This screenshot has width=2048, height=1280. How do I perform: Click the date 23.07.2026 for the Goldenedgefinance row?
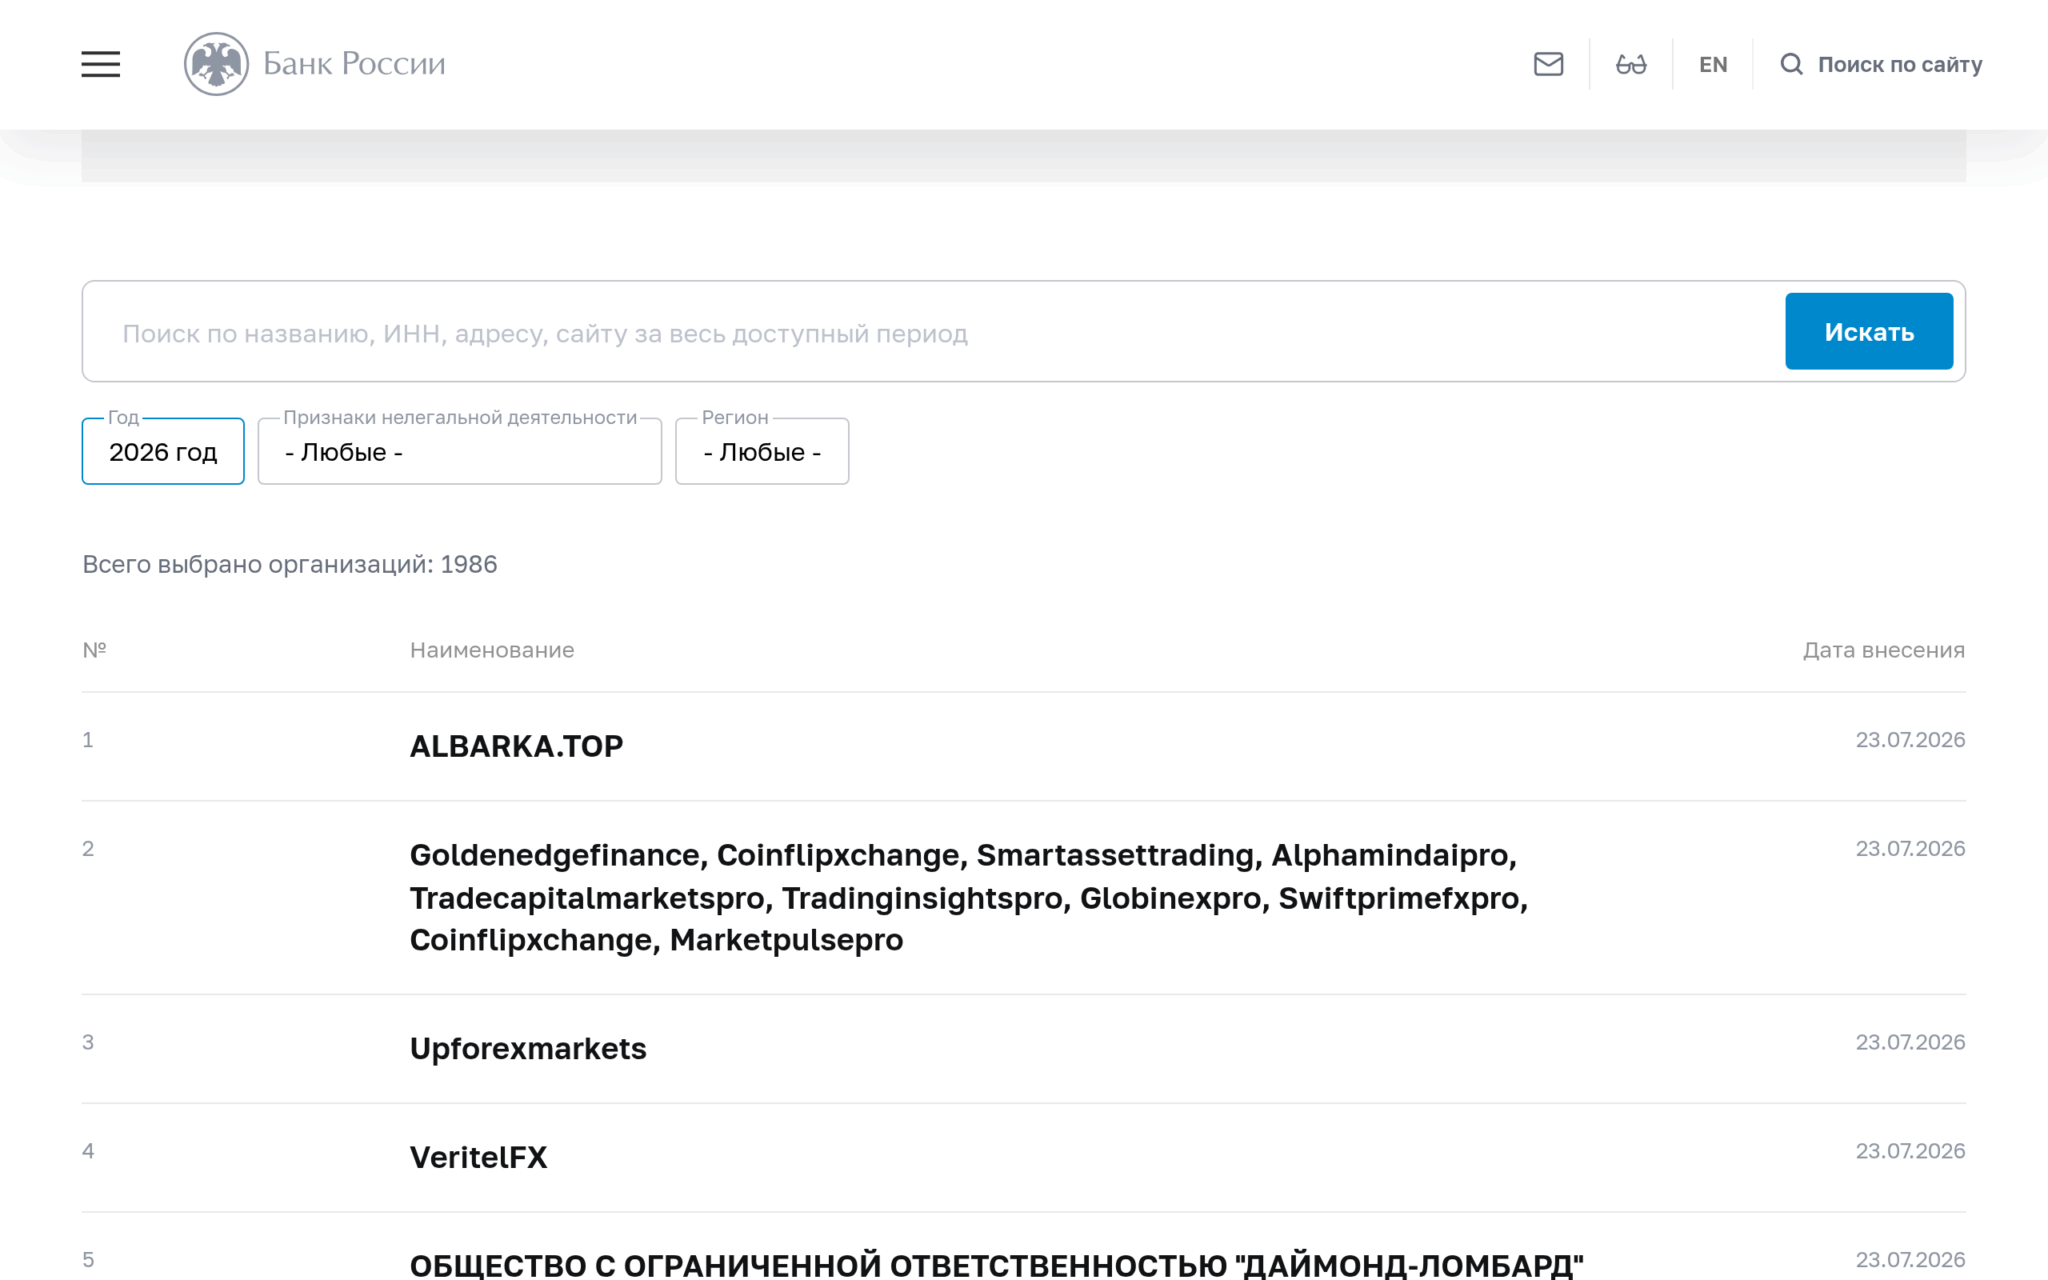pos(1910,849)
